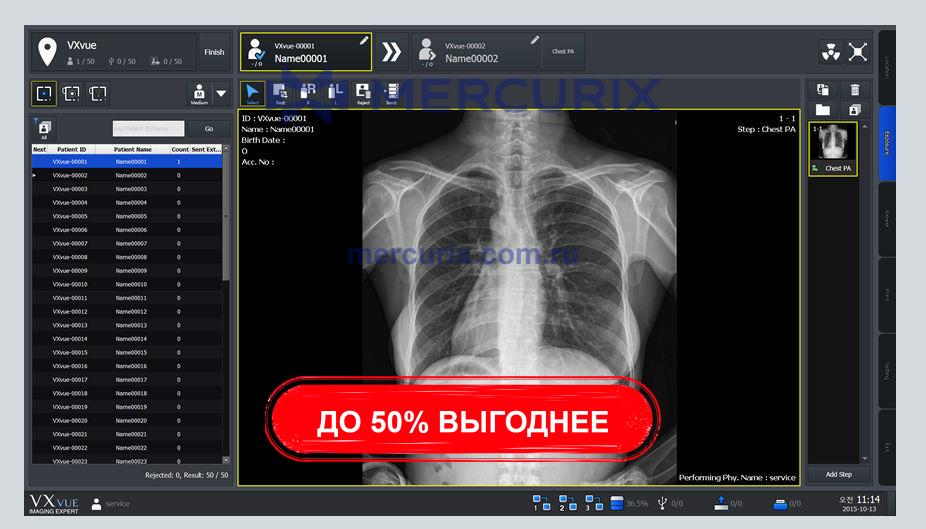The width and height of the screenshot is (926, 529).
Task: Click the pencil edit icon on Name00002 card
Action: click(534, 40)
